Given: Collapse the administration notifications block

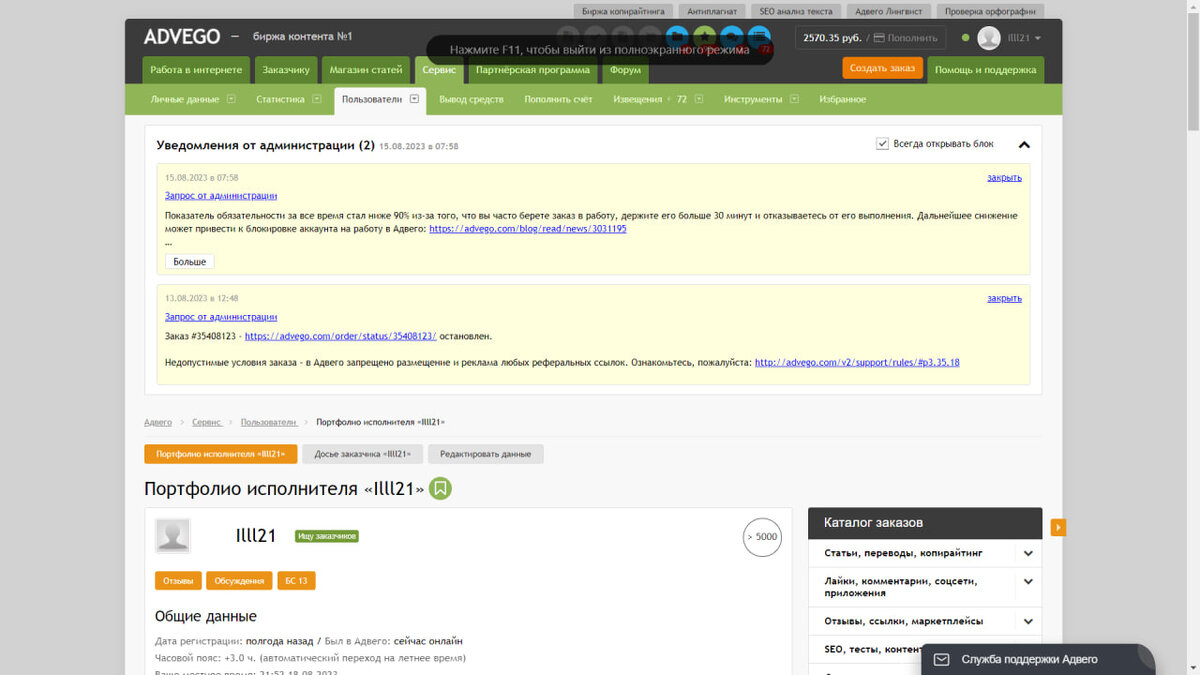Looking at the screenshot, I should click(x=1024, y=144).
